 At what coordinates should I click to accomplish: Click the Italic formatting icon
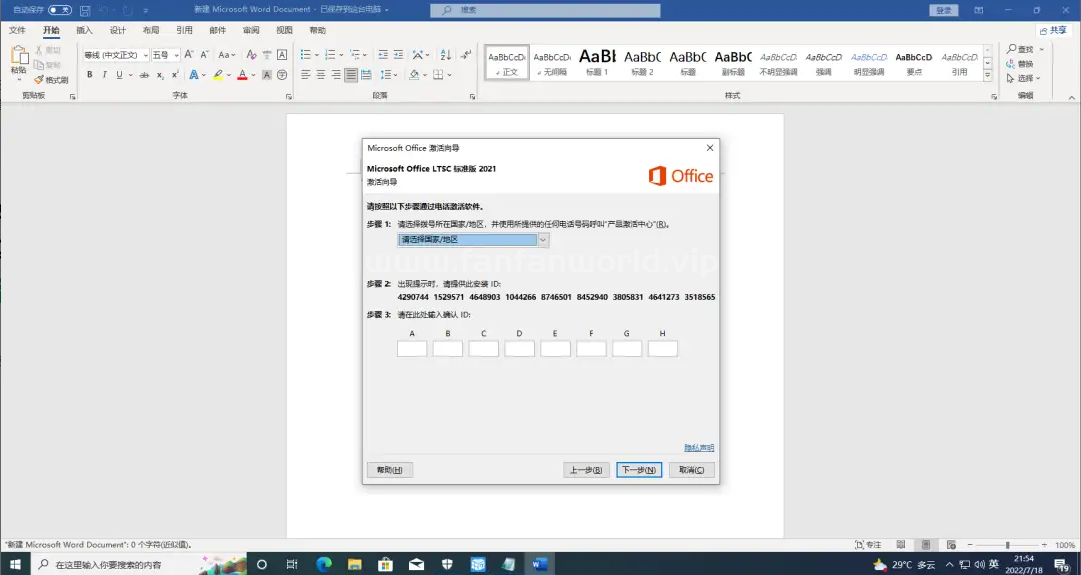104,75
